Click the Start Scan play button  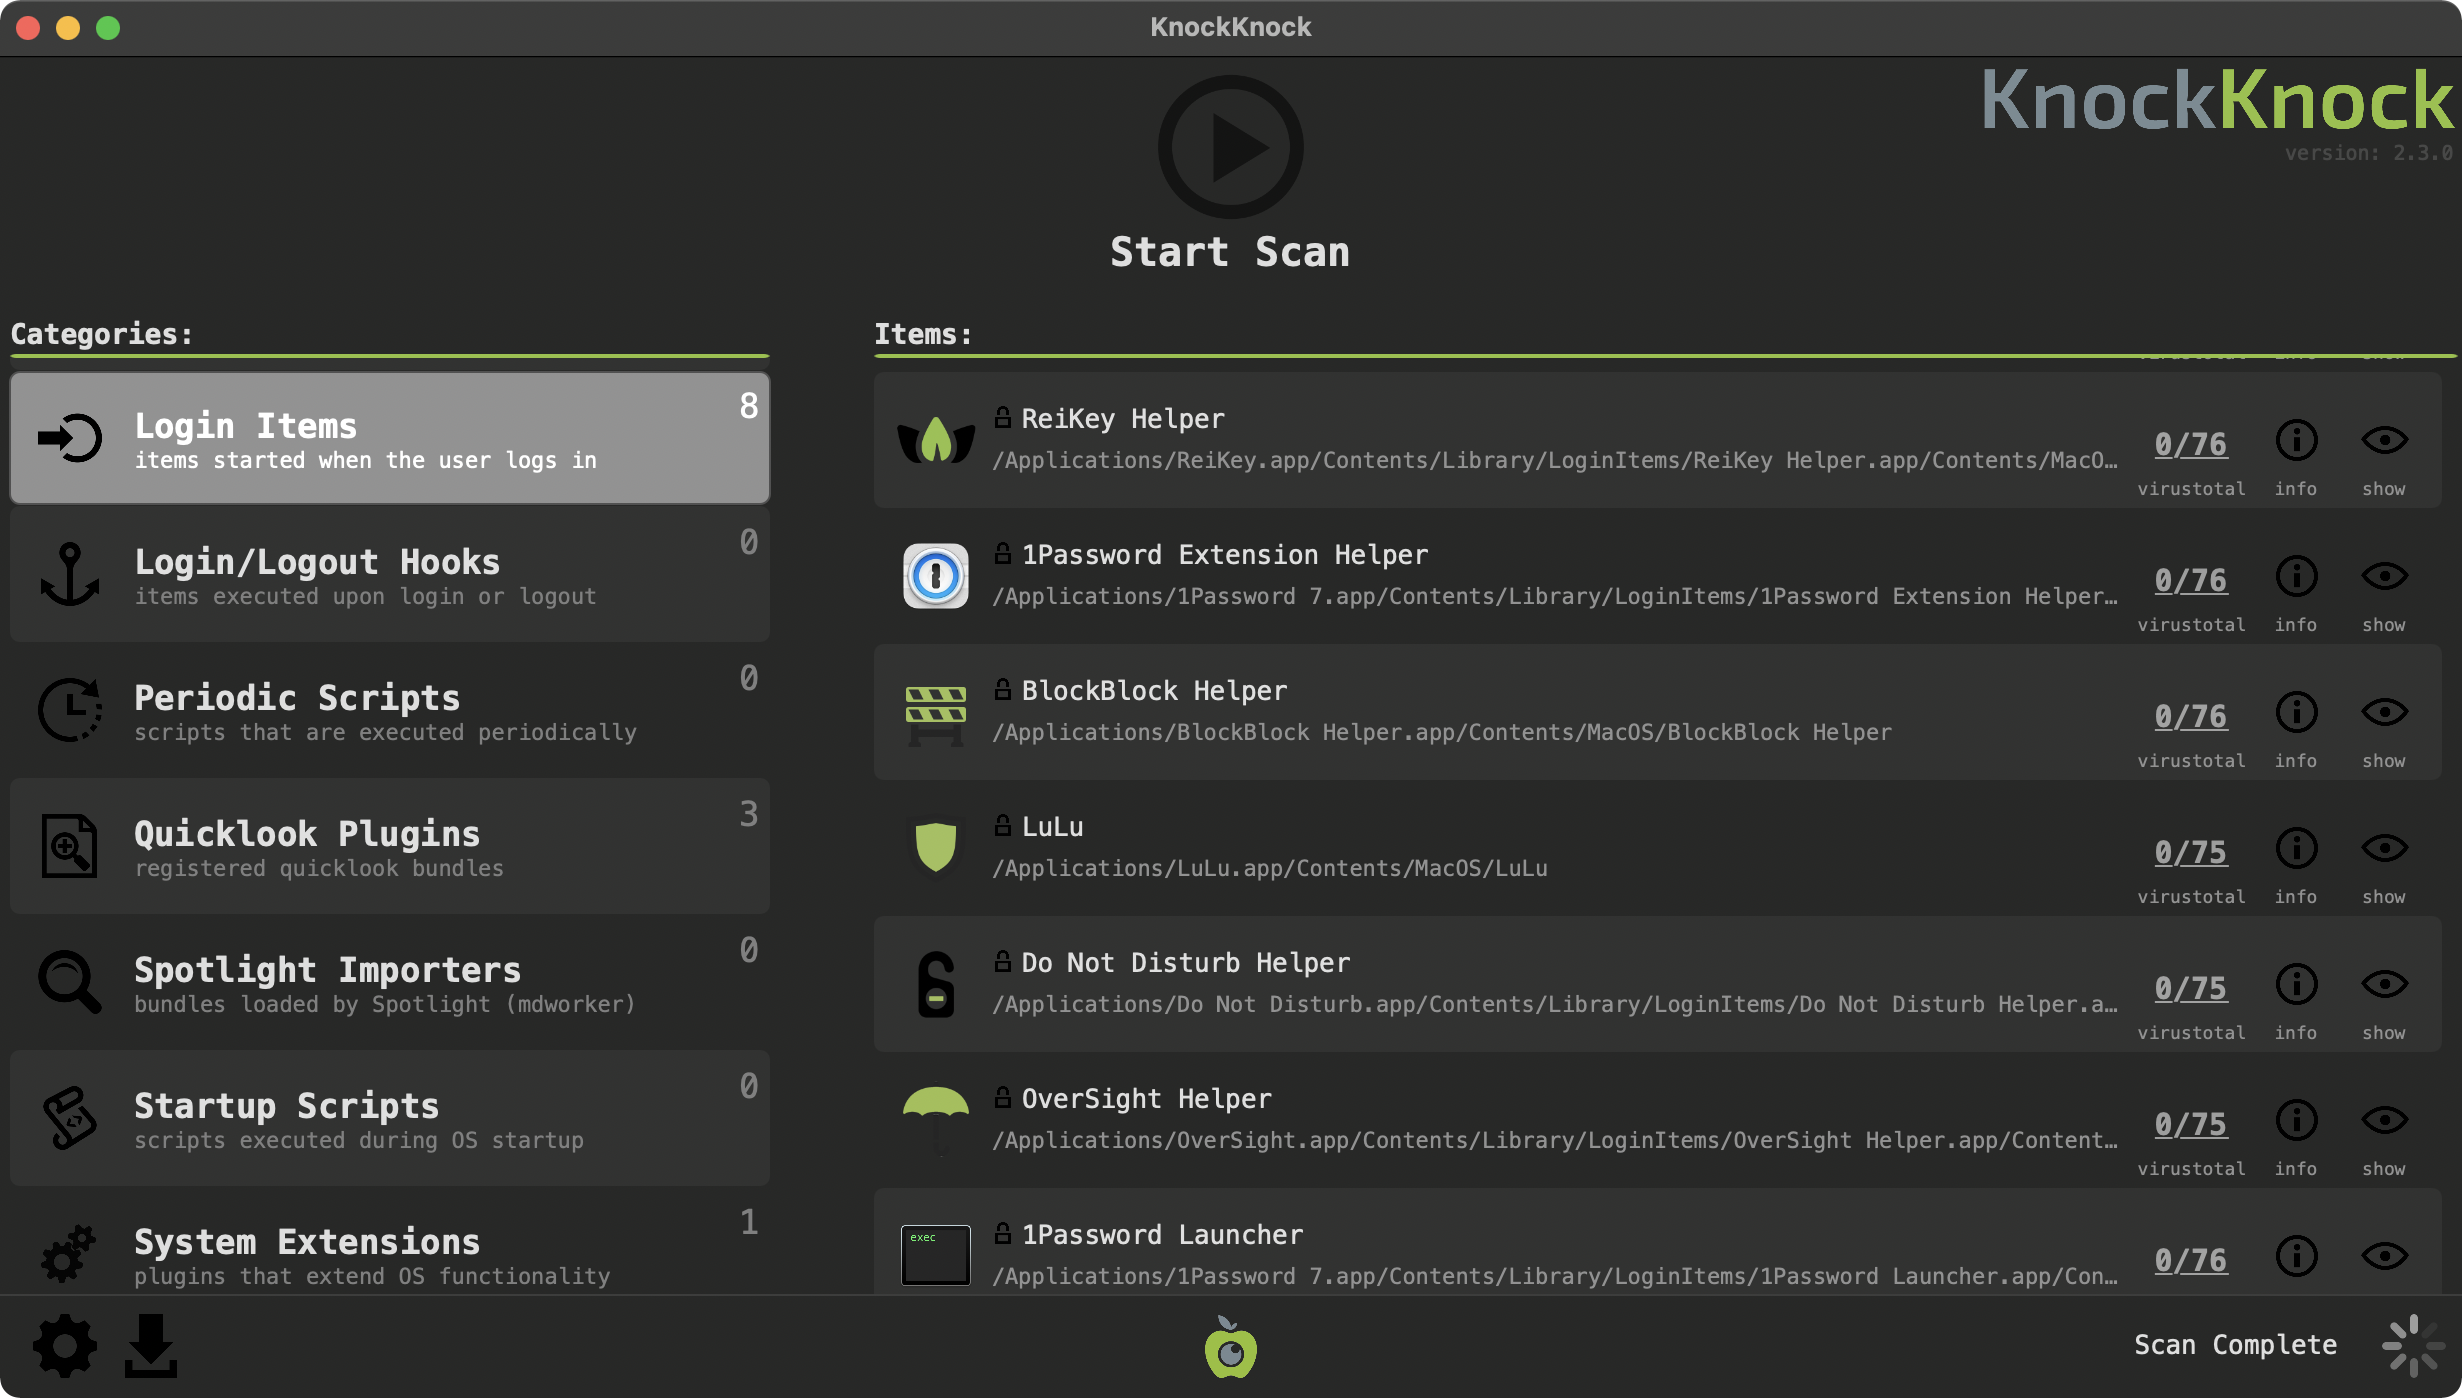(x=1231, y=152)
